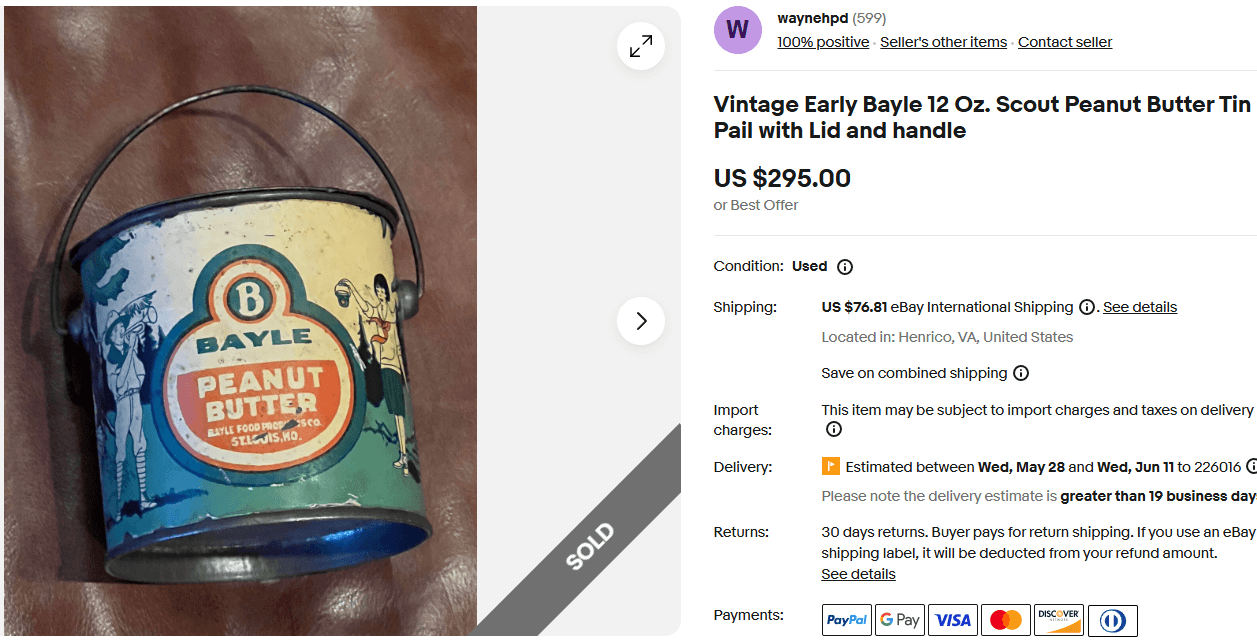Show the next product photo
1257x643 pixels.
coord(641,321)
